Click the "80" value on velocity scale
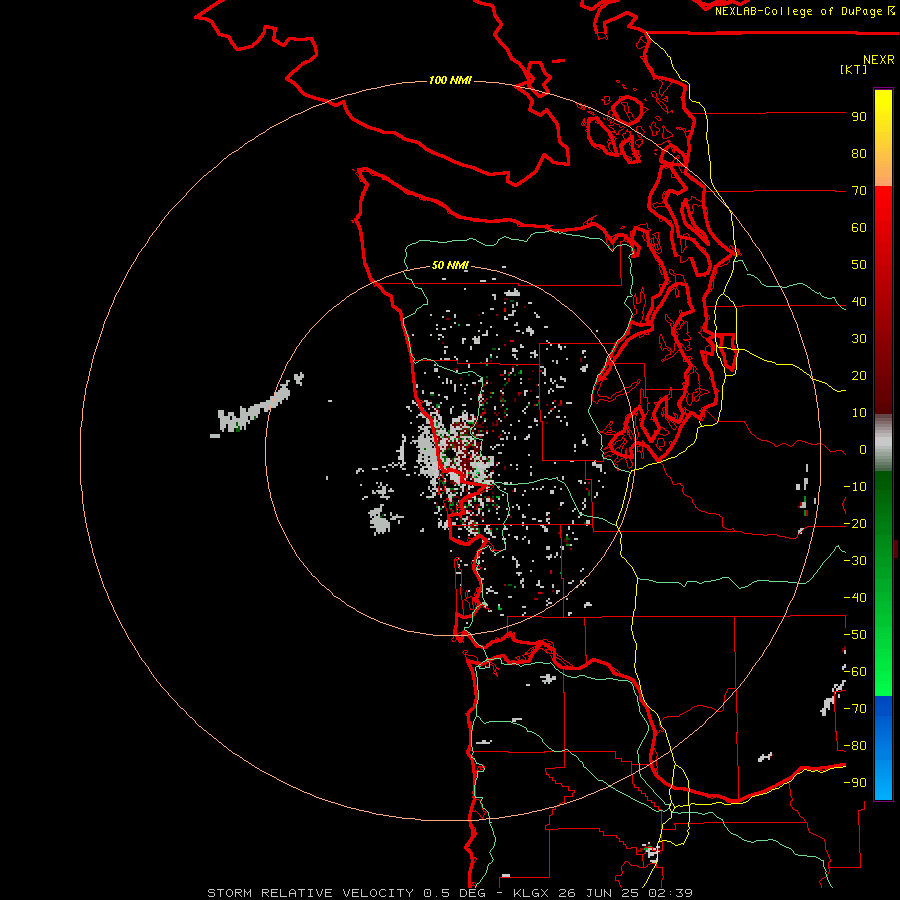The height and width of the screenshot is (900, 900). click(x=859, y=154)
